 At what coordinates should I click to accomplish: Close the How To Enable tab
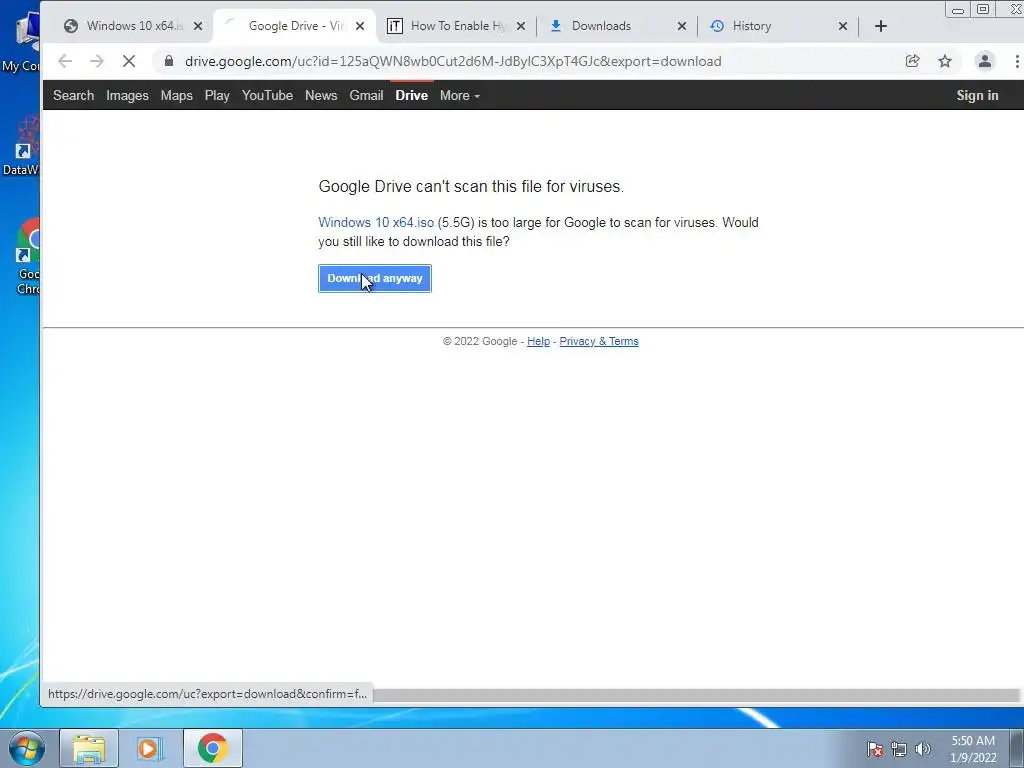[520, 26]
